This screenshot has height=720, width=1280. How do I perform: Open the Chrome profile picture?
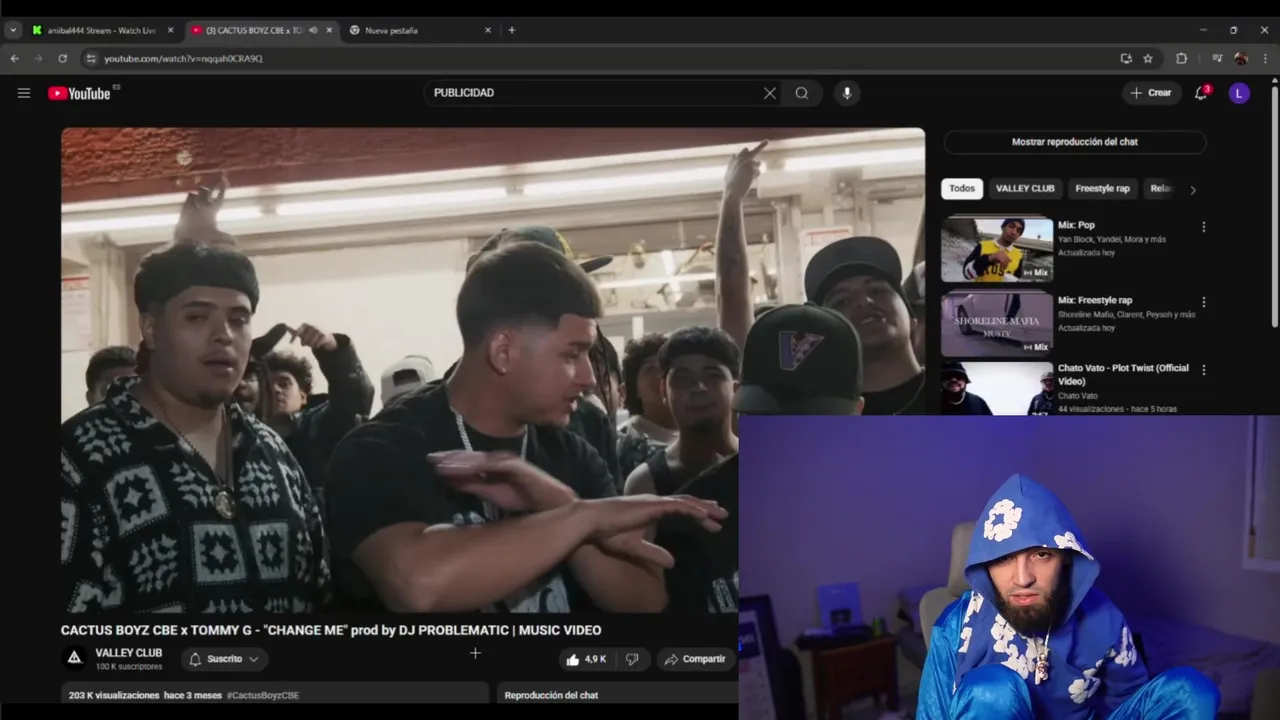1241,59
